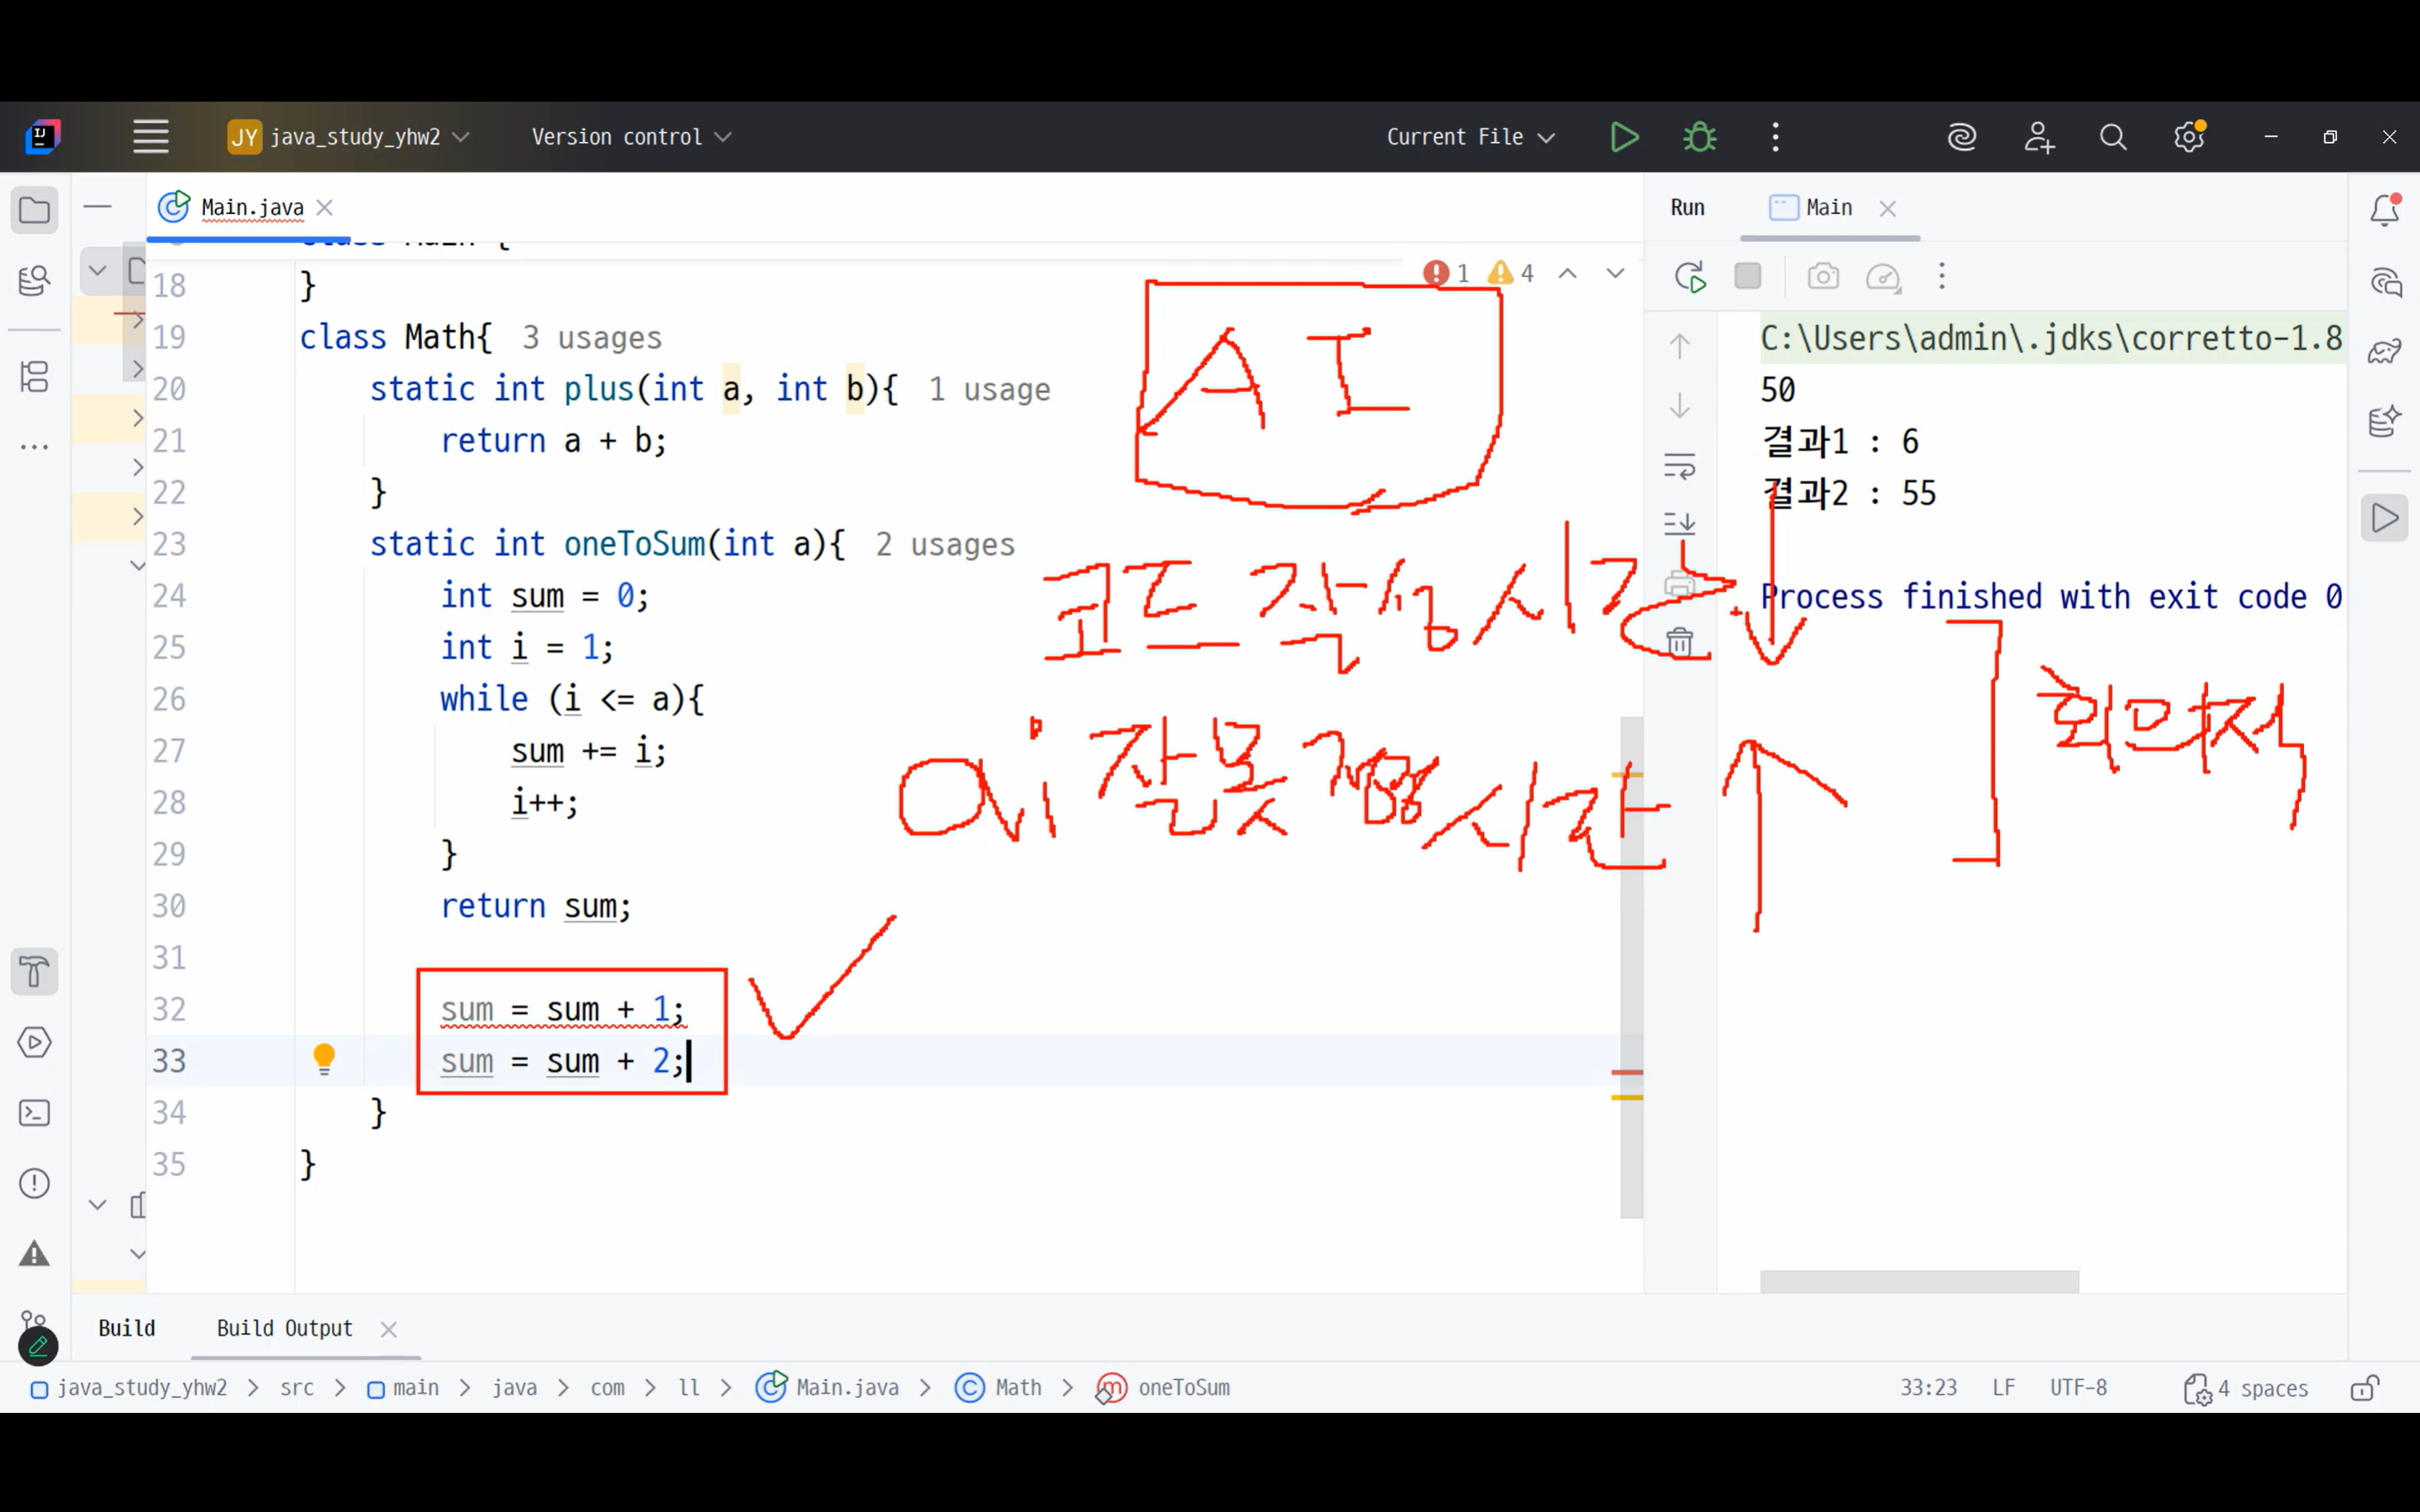The width and height of the screenshot is (2420, 1512).
Task: Go to line via 33:23 caret position
Action: point(1928,1388)
